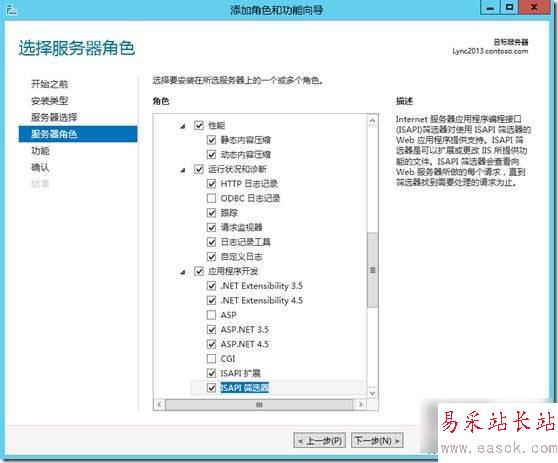
Task: Click the horizontal scrollbar thumb
Action: click(x=259, y=405)
